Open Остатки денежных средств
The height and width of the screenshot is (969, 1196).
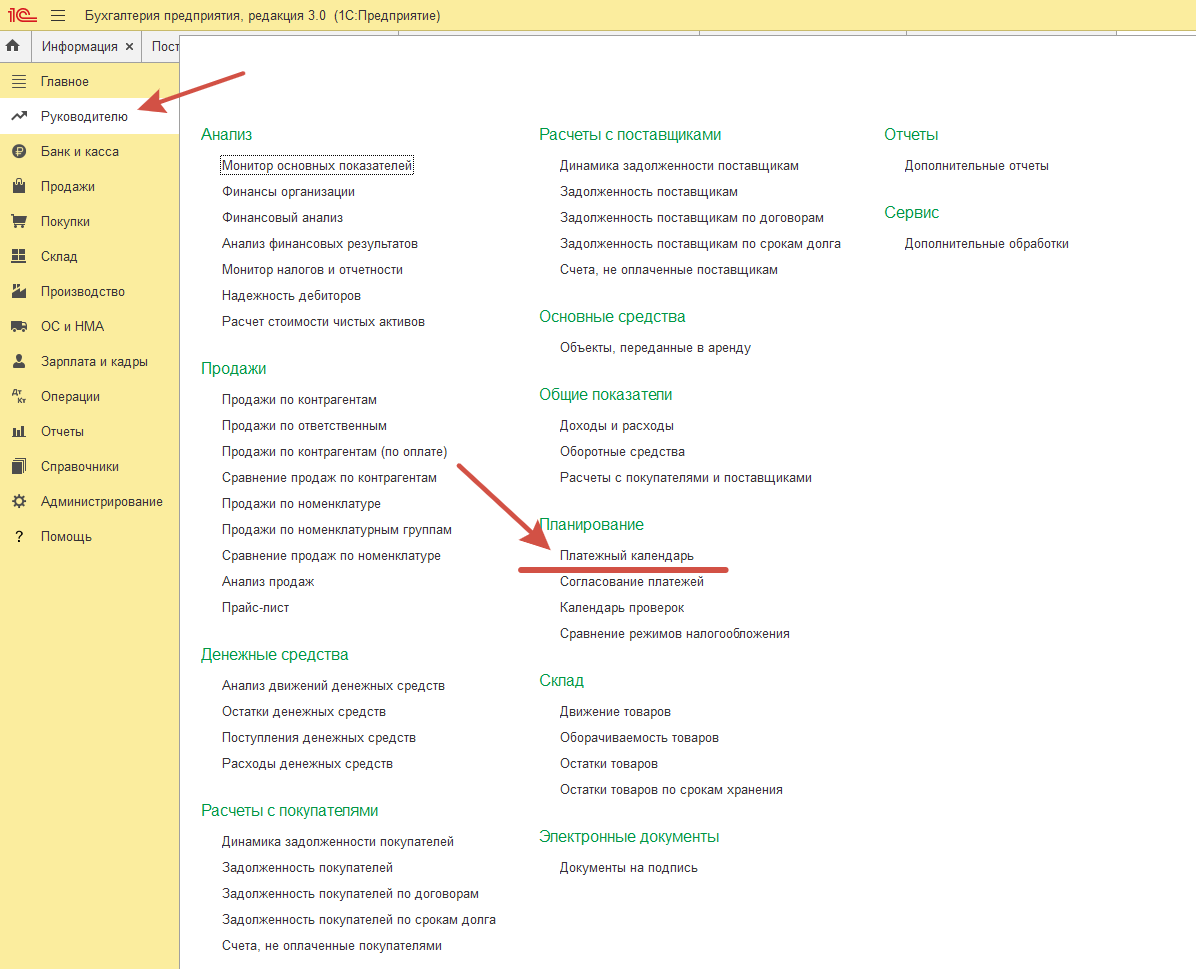(x=304, y=712)
